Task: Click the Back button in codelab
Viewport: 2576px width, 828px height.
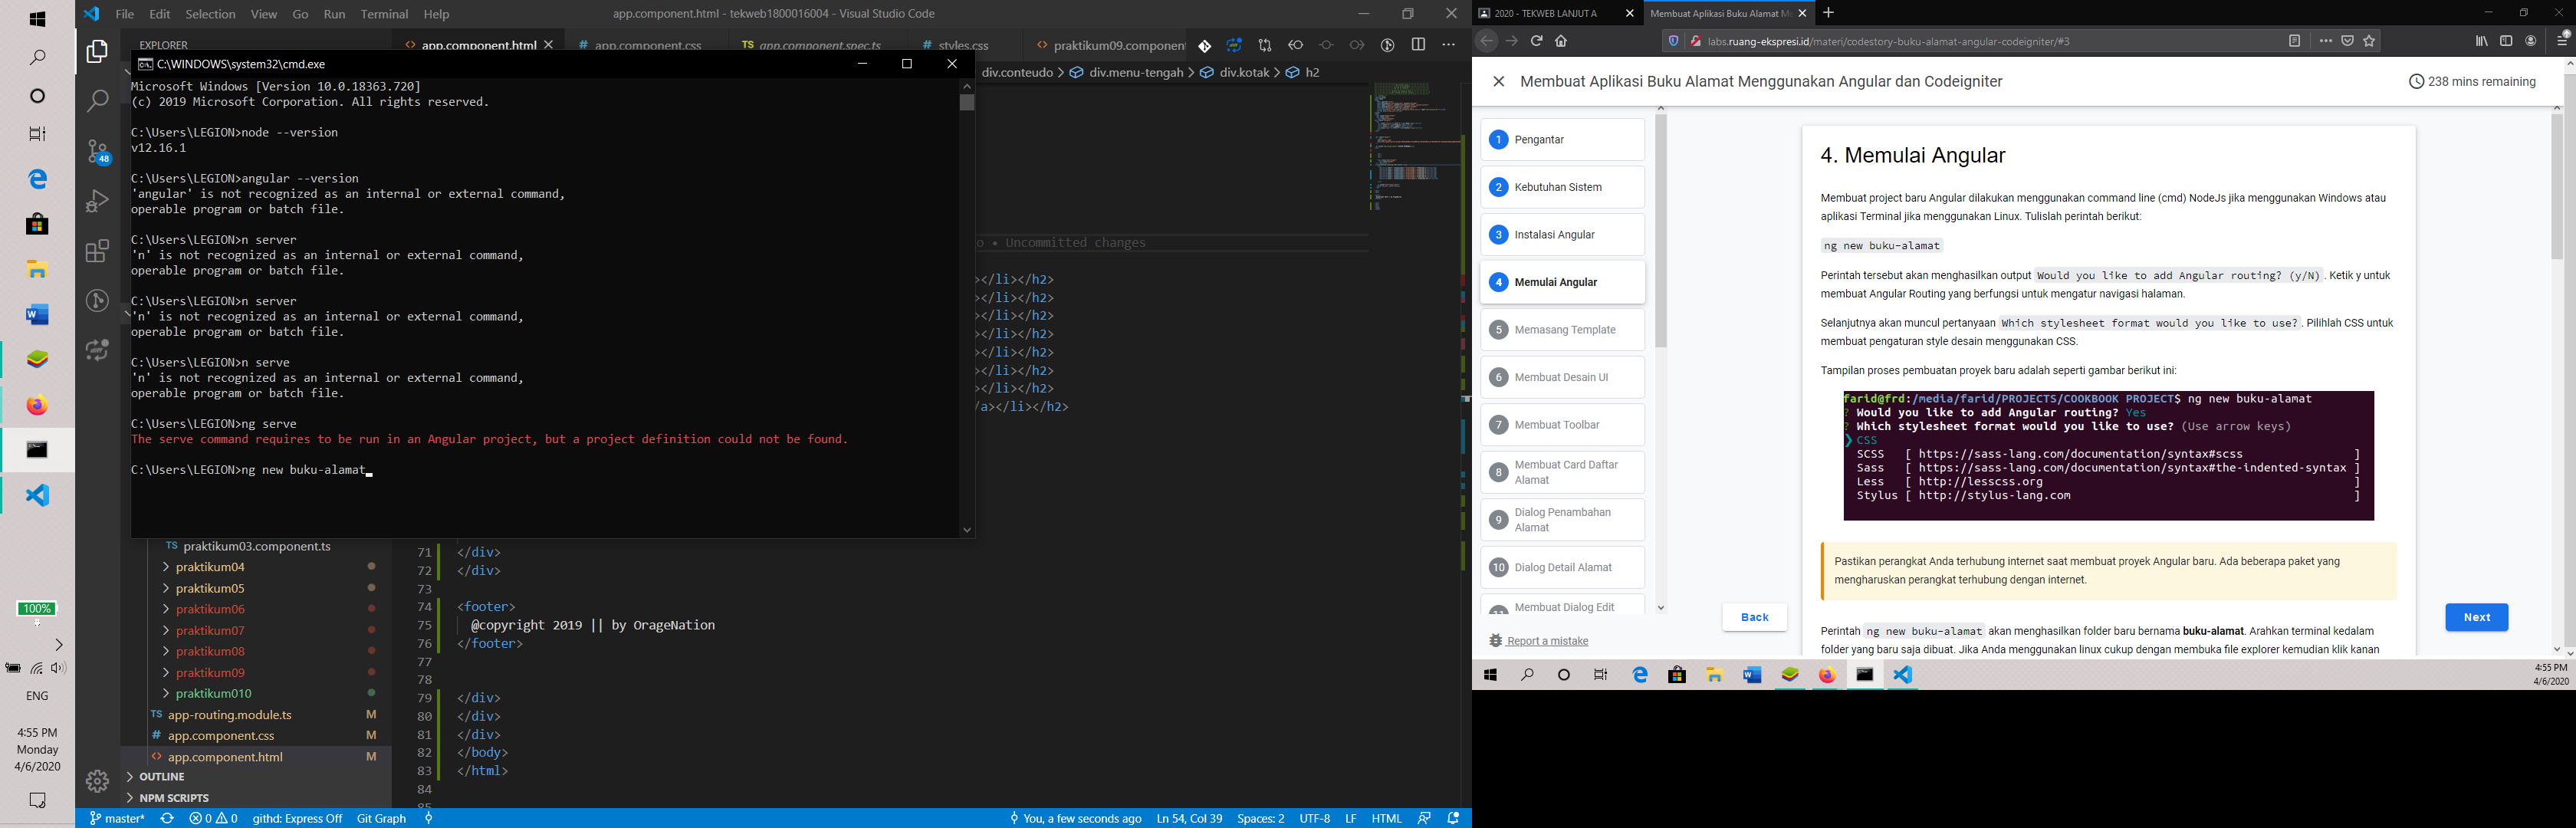Action: click(1754, 617)
